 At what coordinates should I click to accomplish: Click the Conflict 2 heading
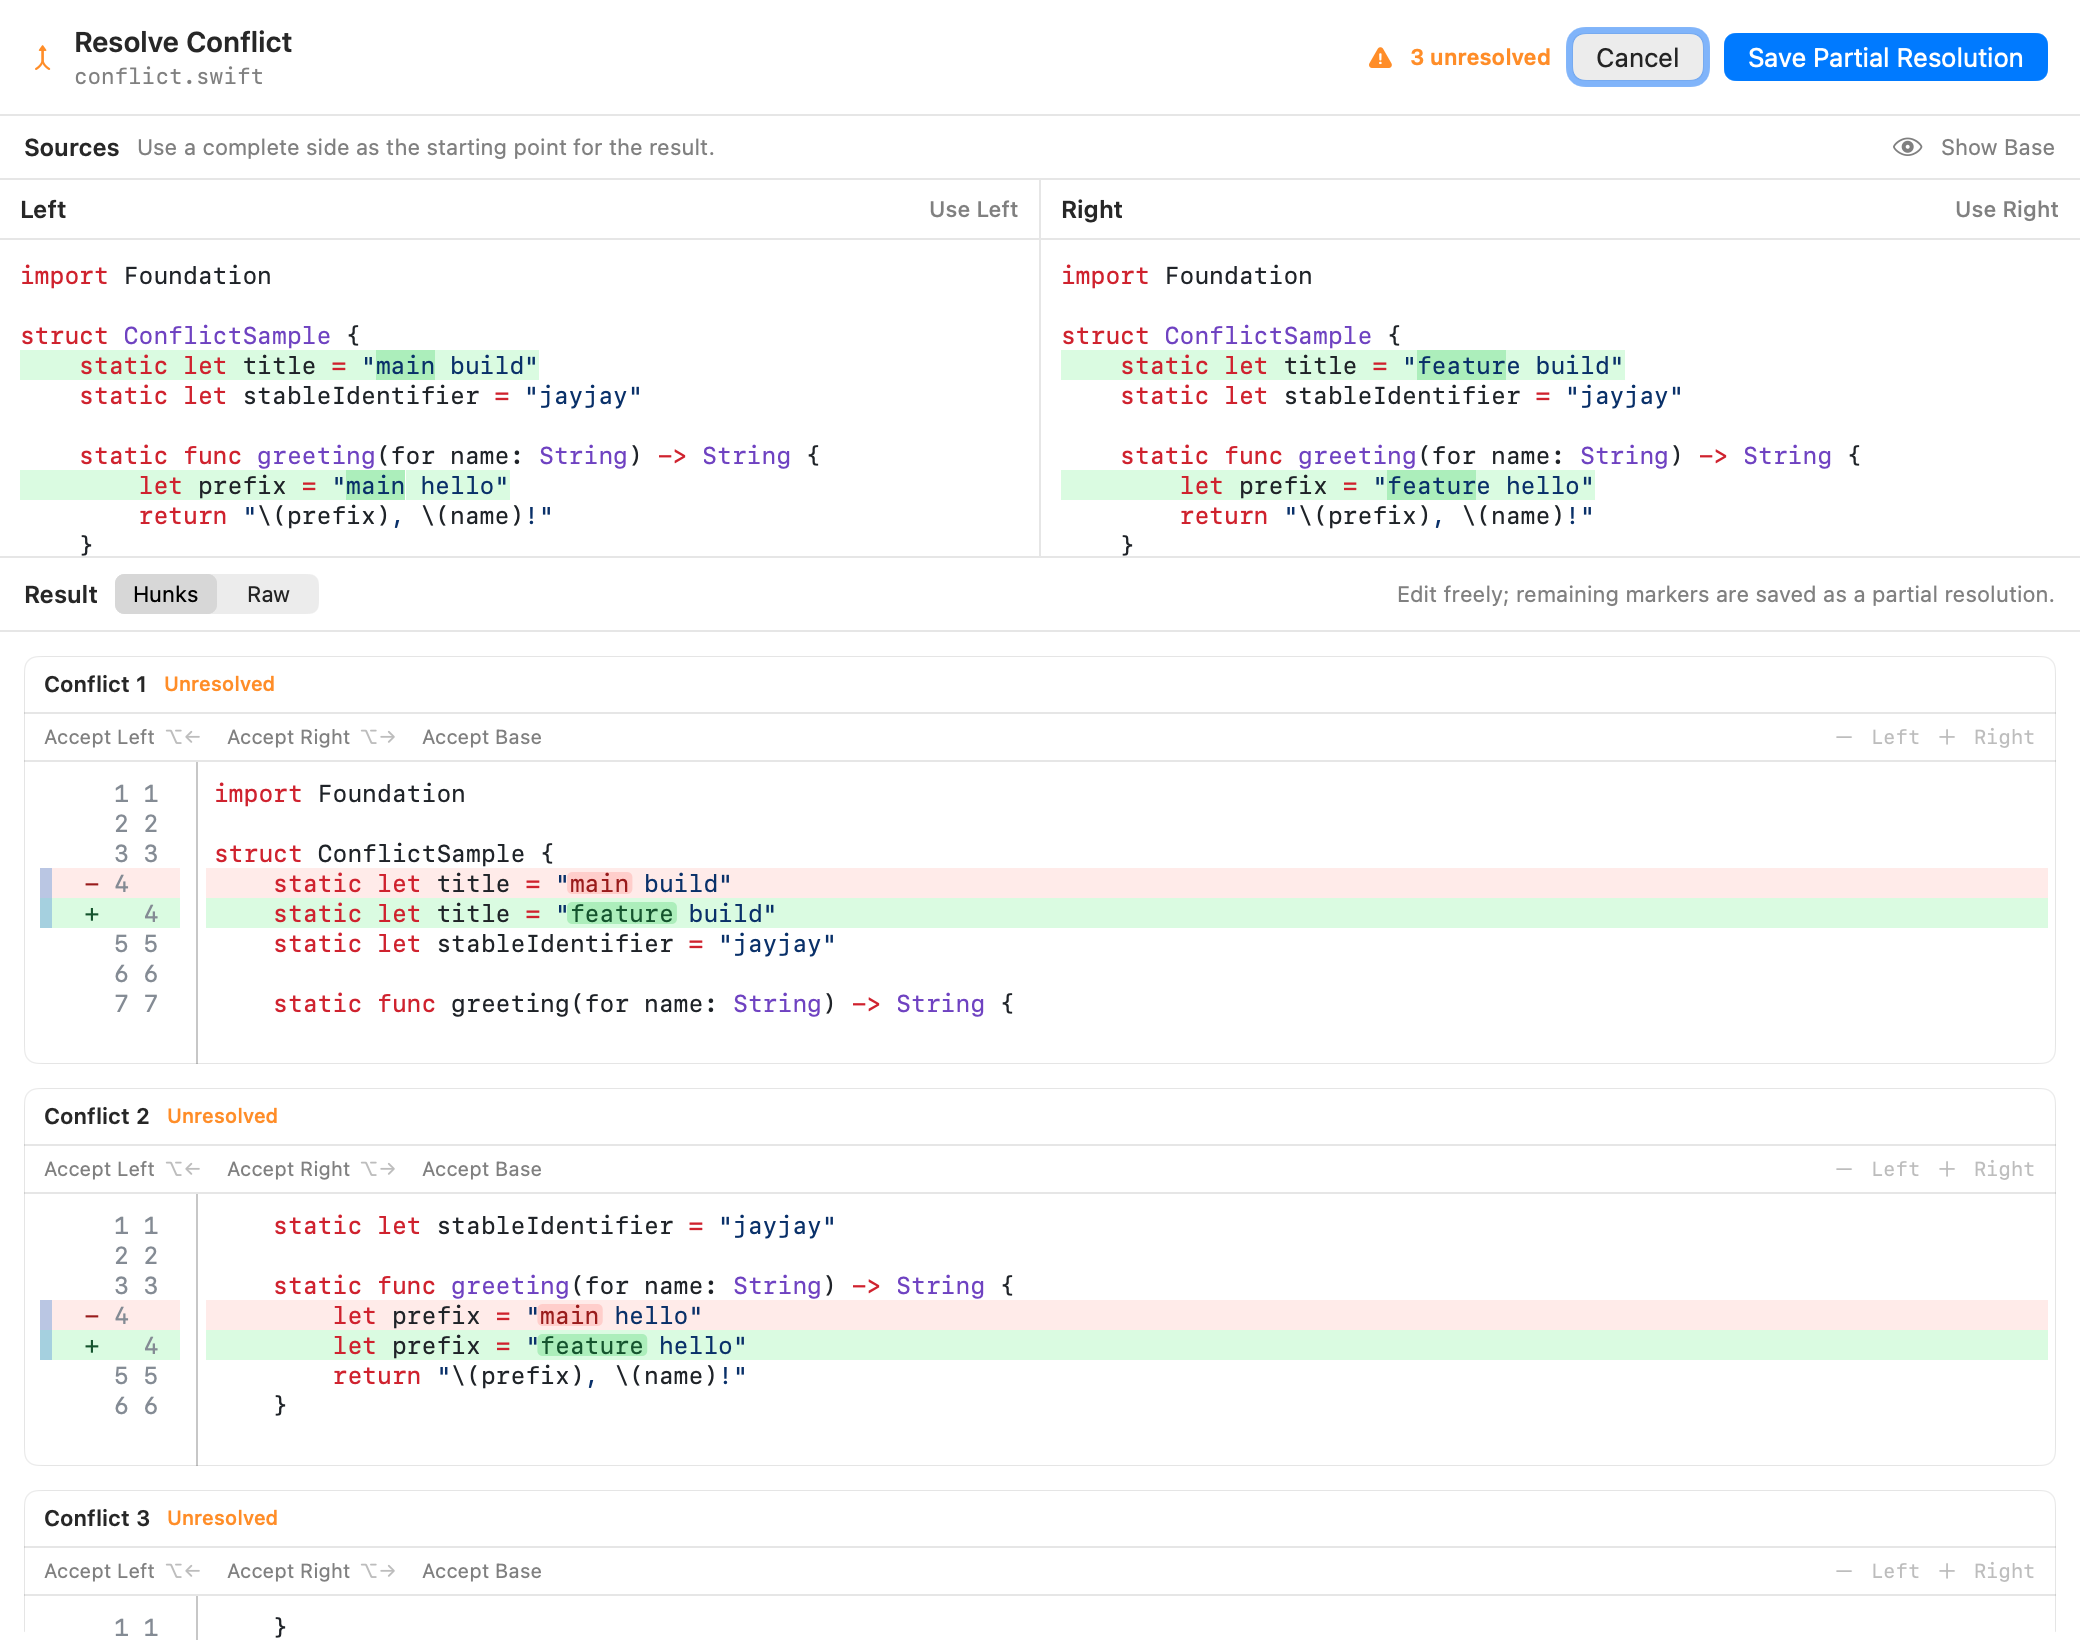pyautogui.click(x=96, y=1116)
